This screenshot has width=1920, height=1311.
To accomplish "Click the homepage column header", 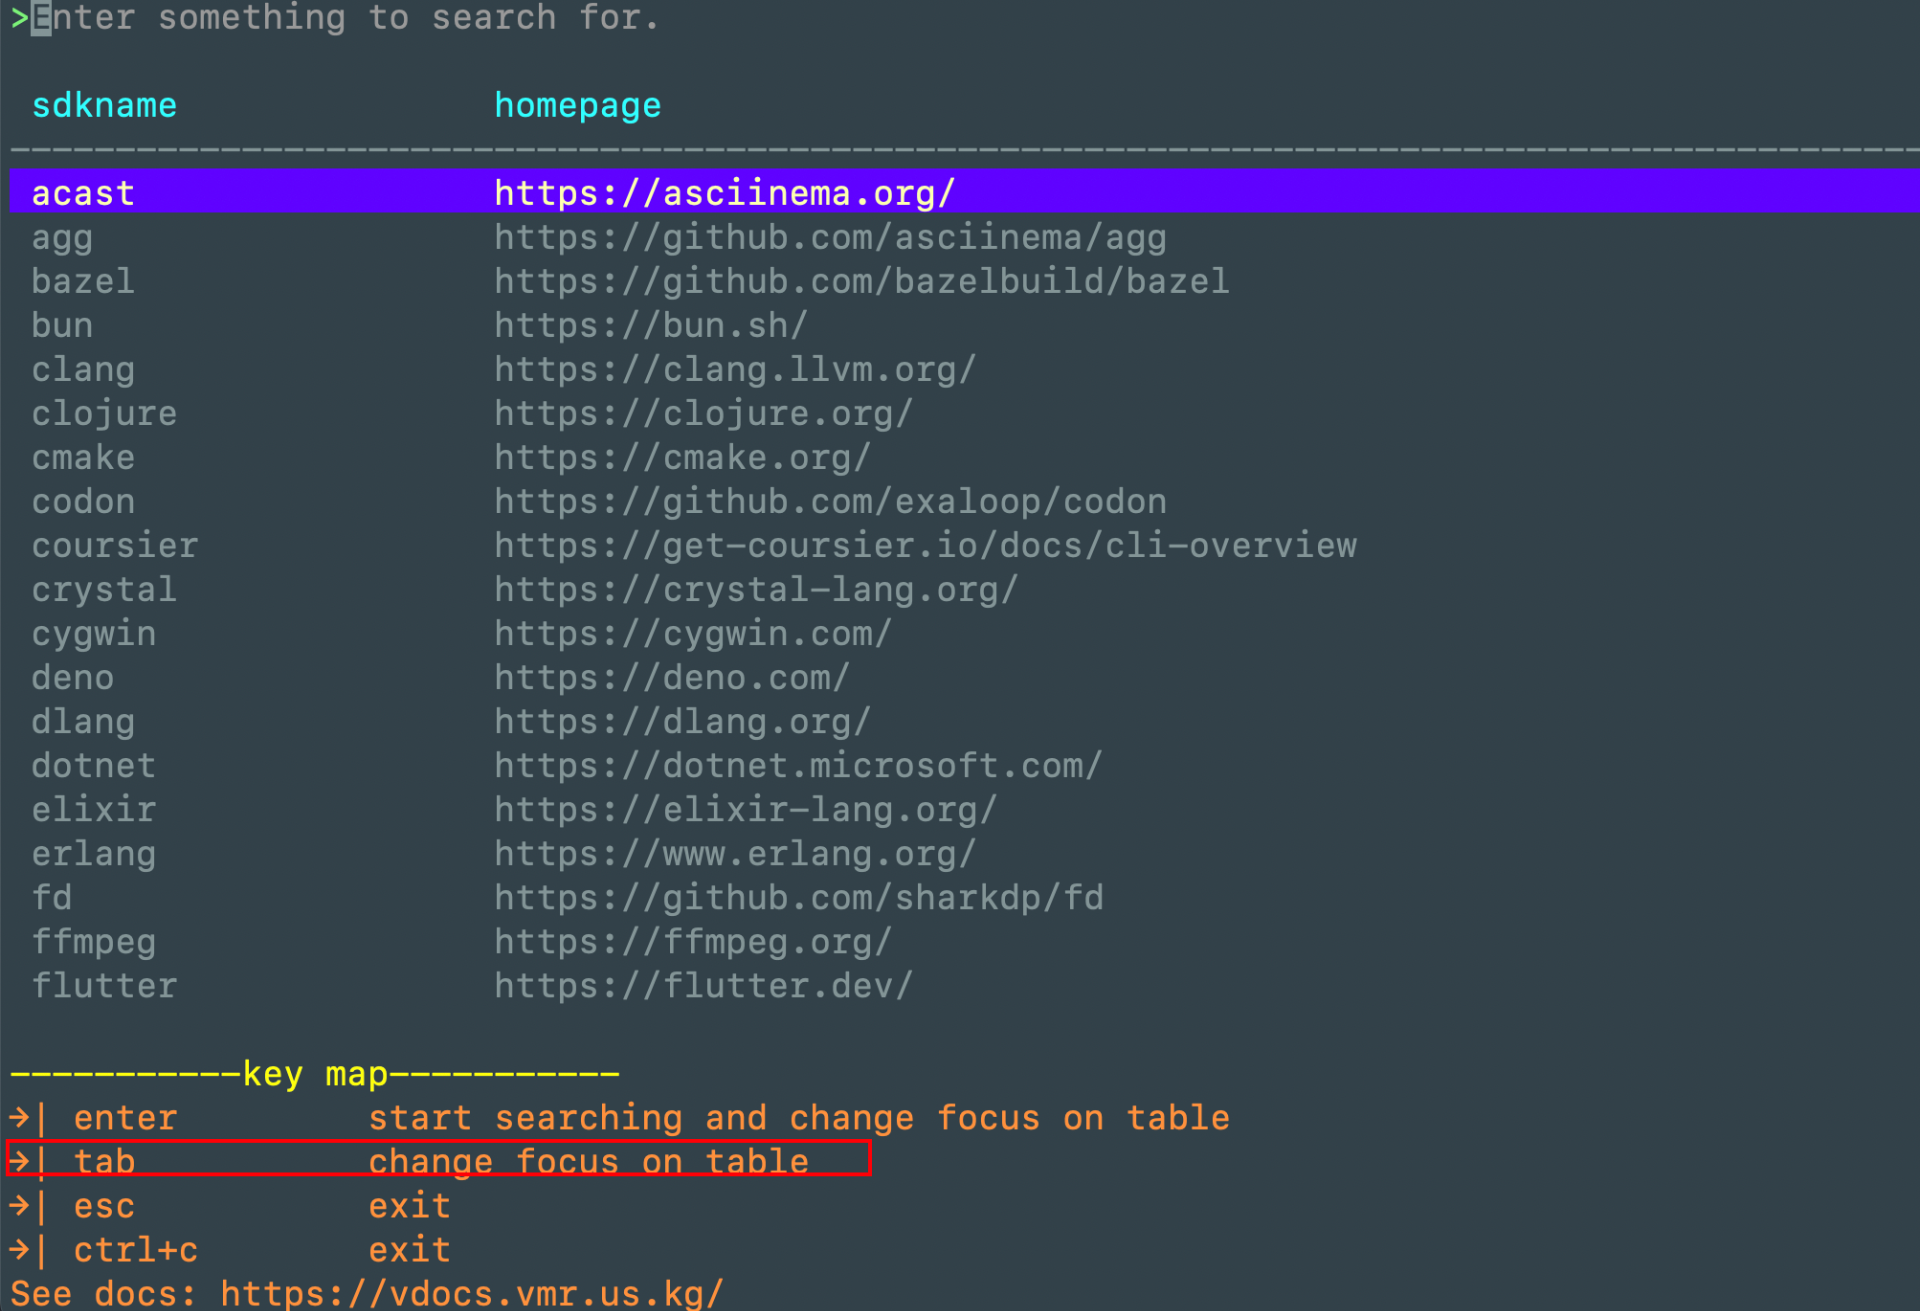I will pyautogui.click(x=577, y=104).
